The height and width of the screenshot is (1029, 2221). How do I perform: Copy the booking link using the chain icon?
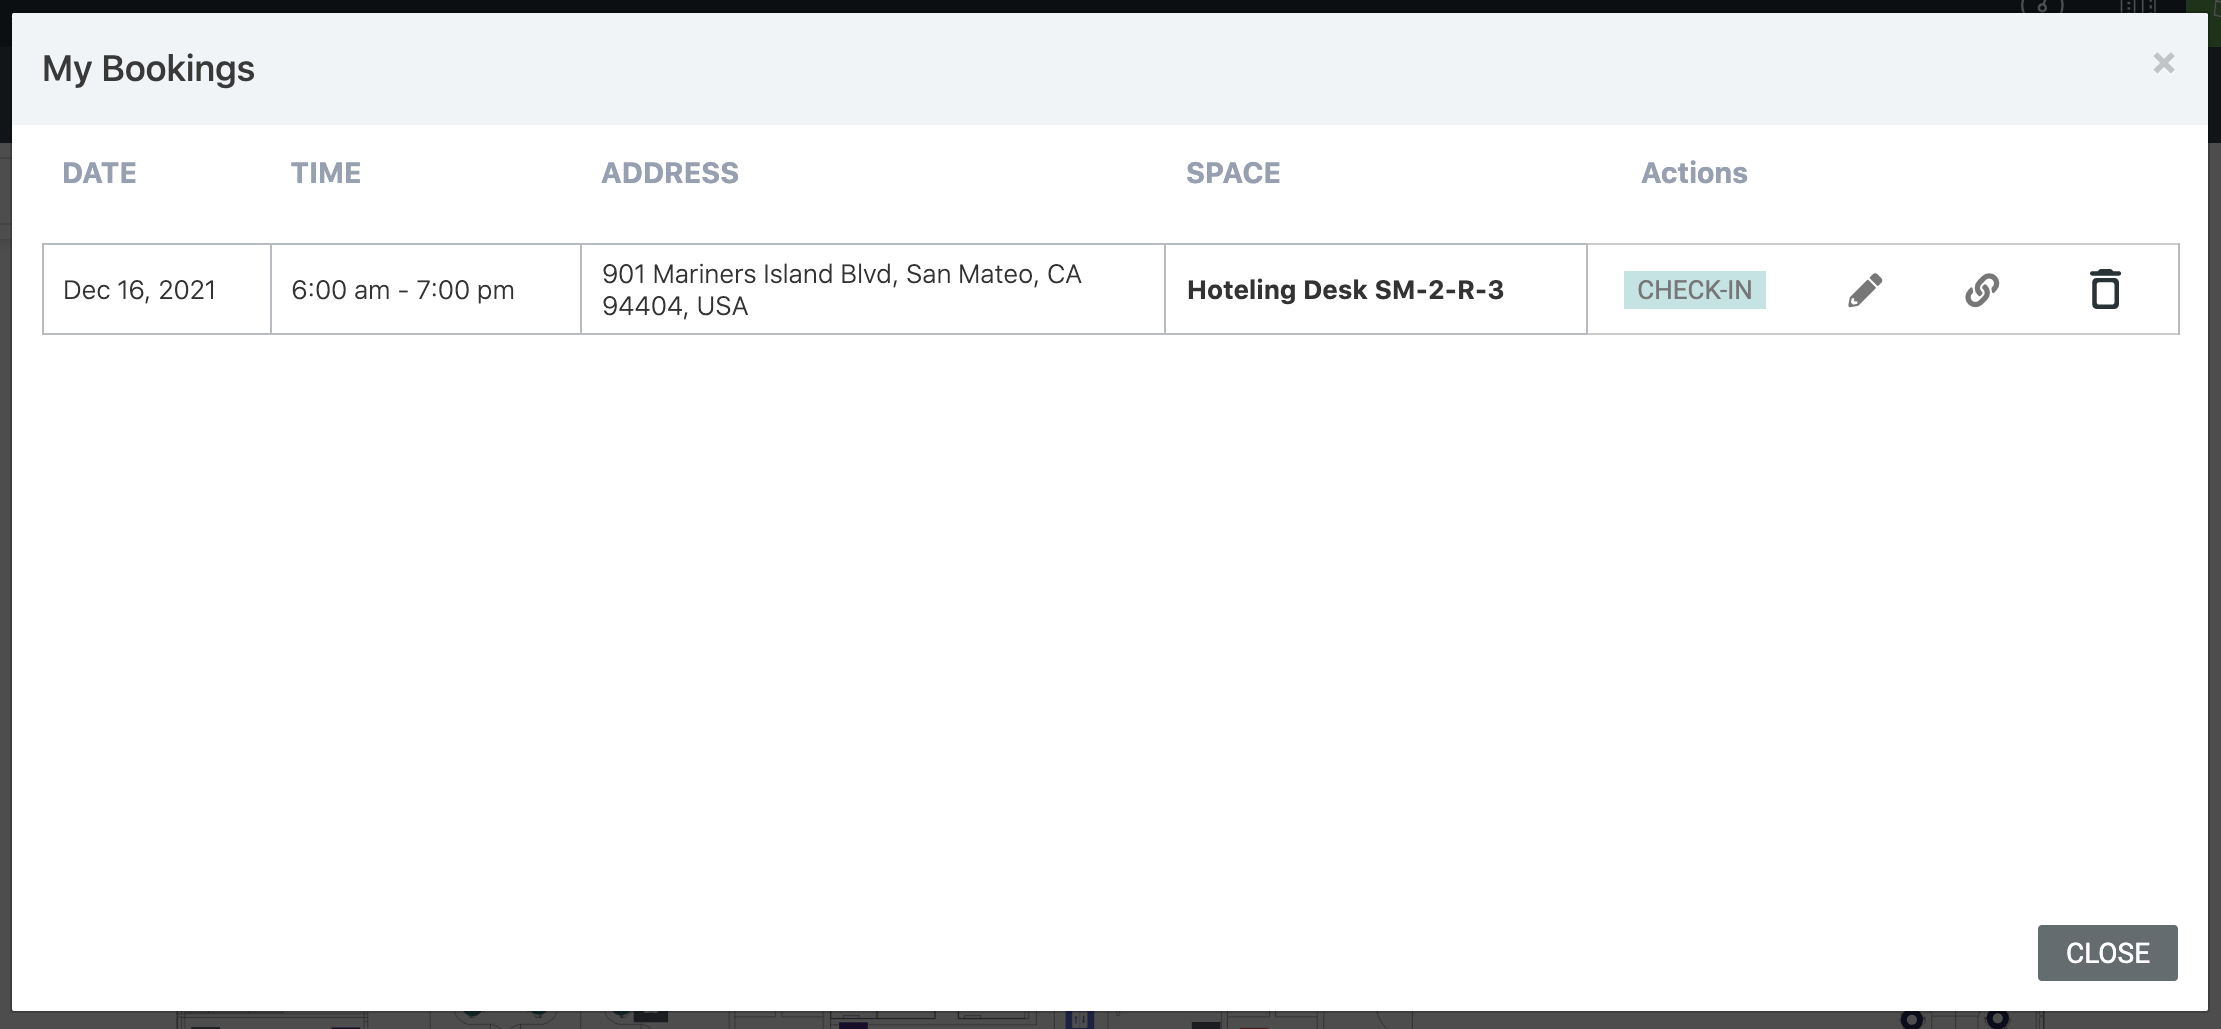[x=1981, y=289]
